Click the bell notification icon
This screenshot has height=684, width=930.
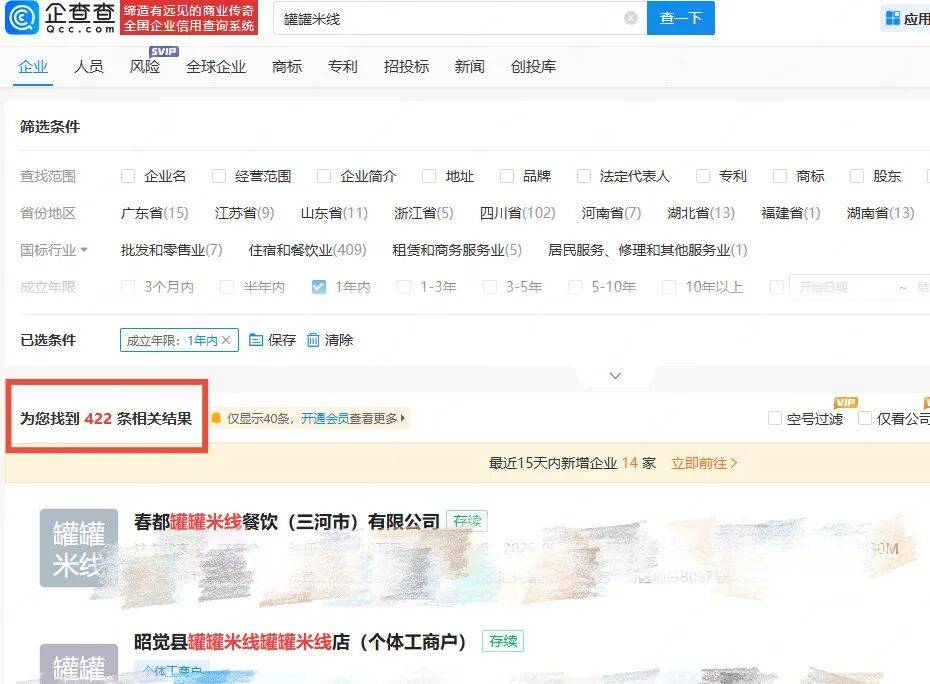click(216, 419)
